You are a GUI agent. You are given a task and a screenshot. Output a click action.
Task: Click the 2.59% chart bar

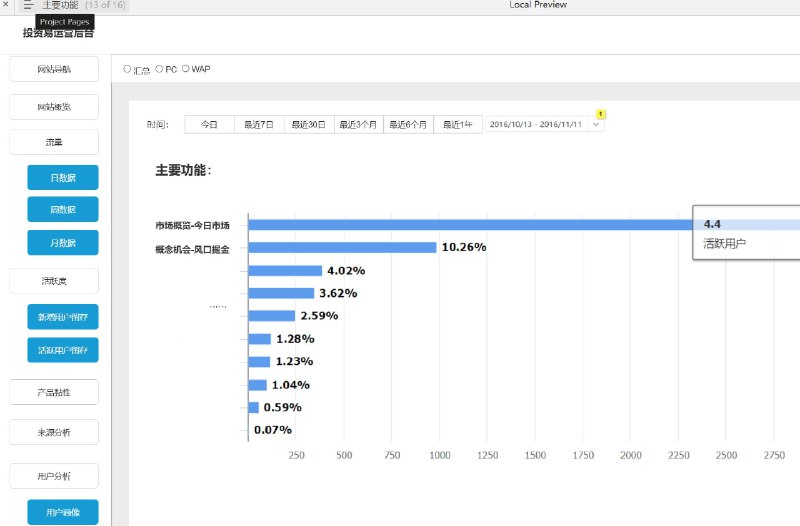[x=272, y=316]
